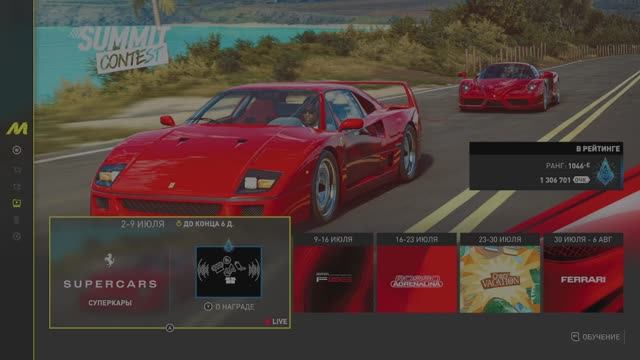Select the 9-16 ИЮЛЯ summit thumbnail
The height and width of the screenshot is (360, 640).
coord(333,273)
